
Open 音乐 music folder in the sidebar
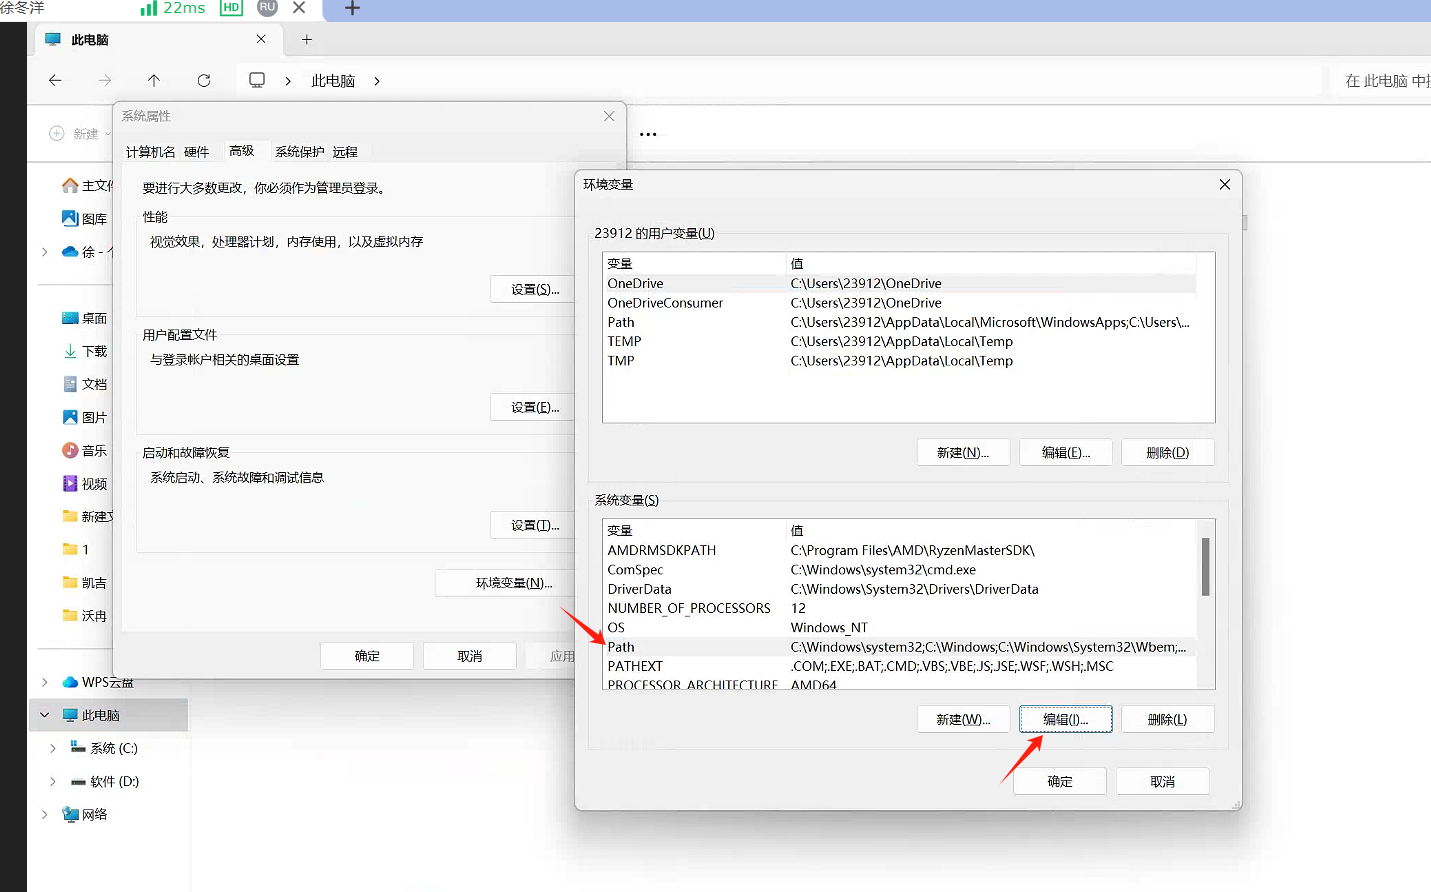[85, 450]
